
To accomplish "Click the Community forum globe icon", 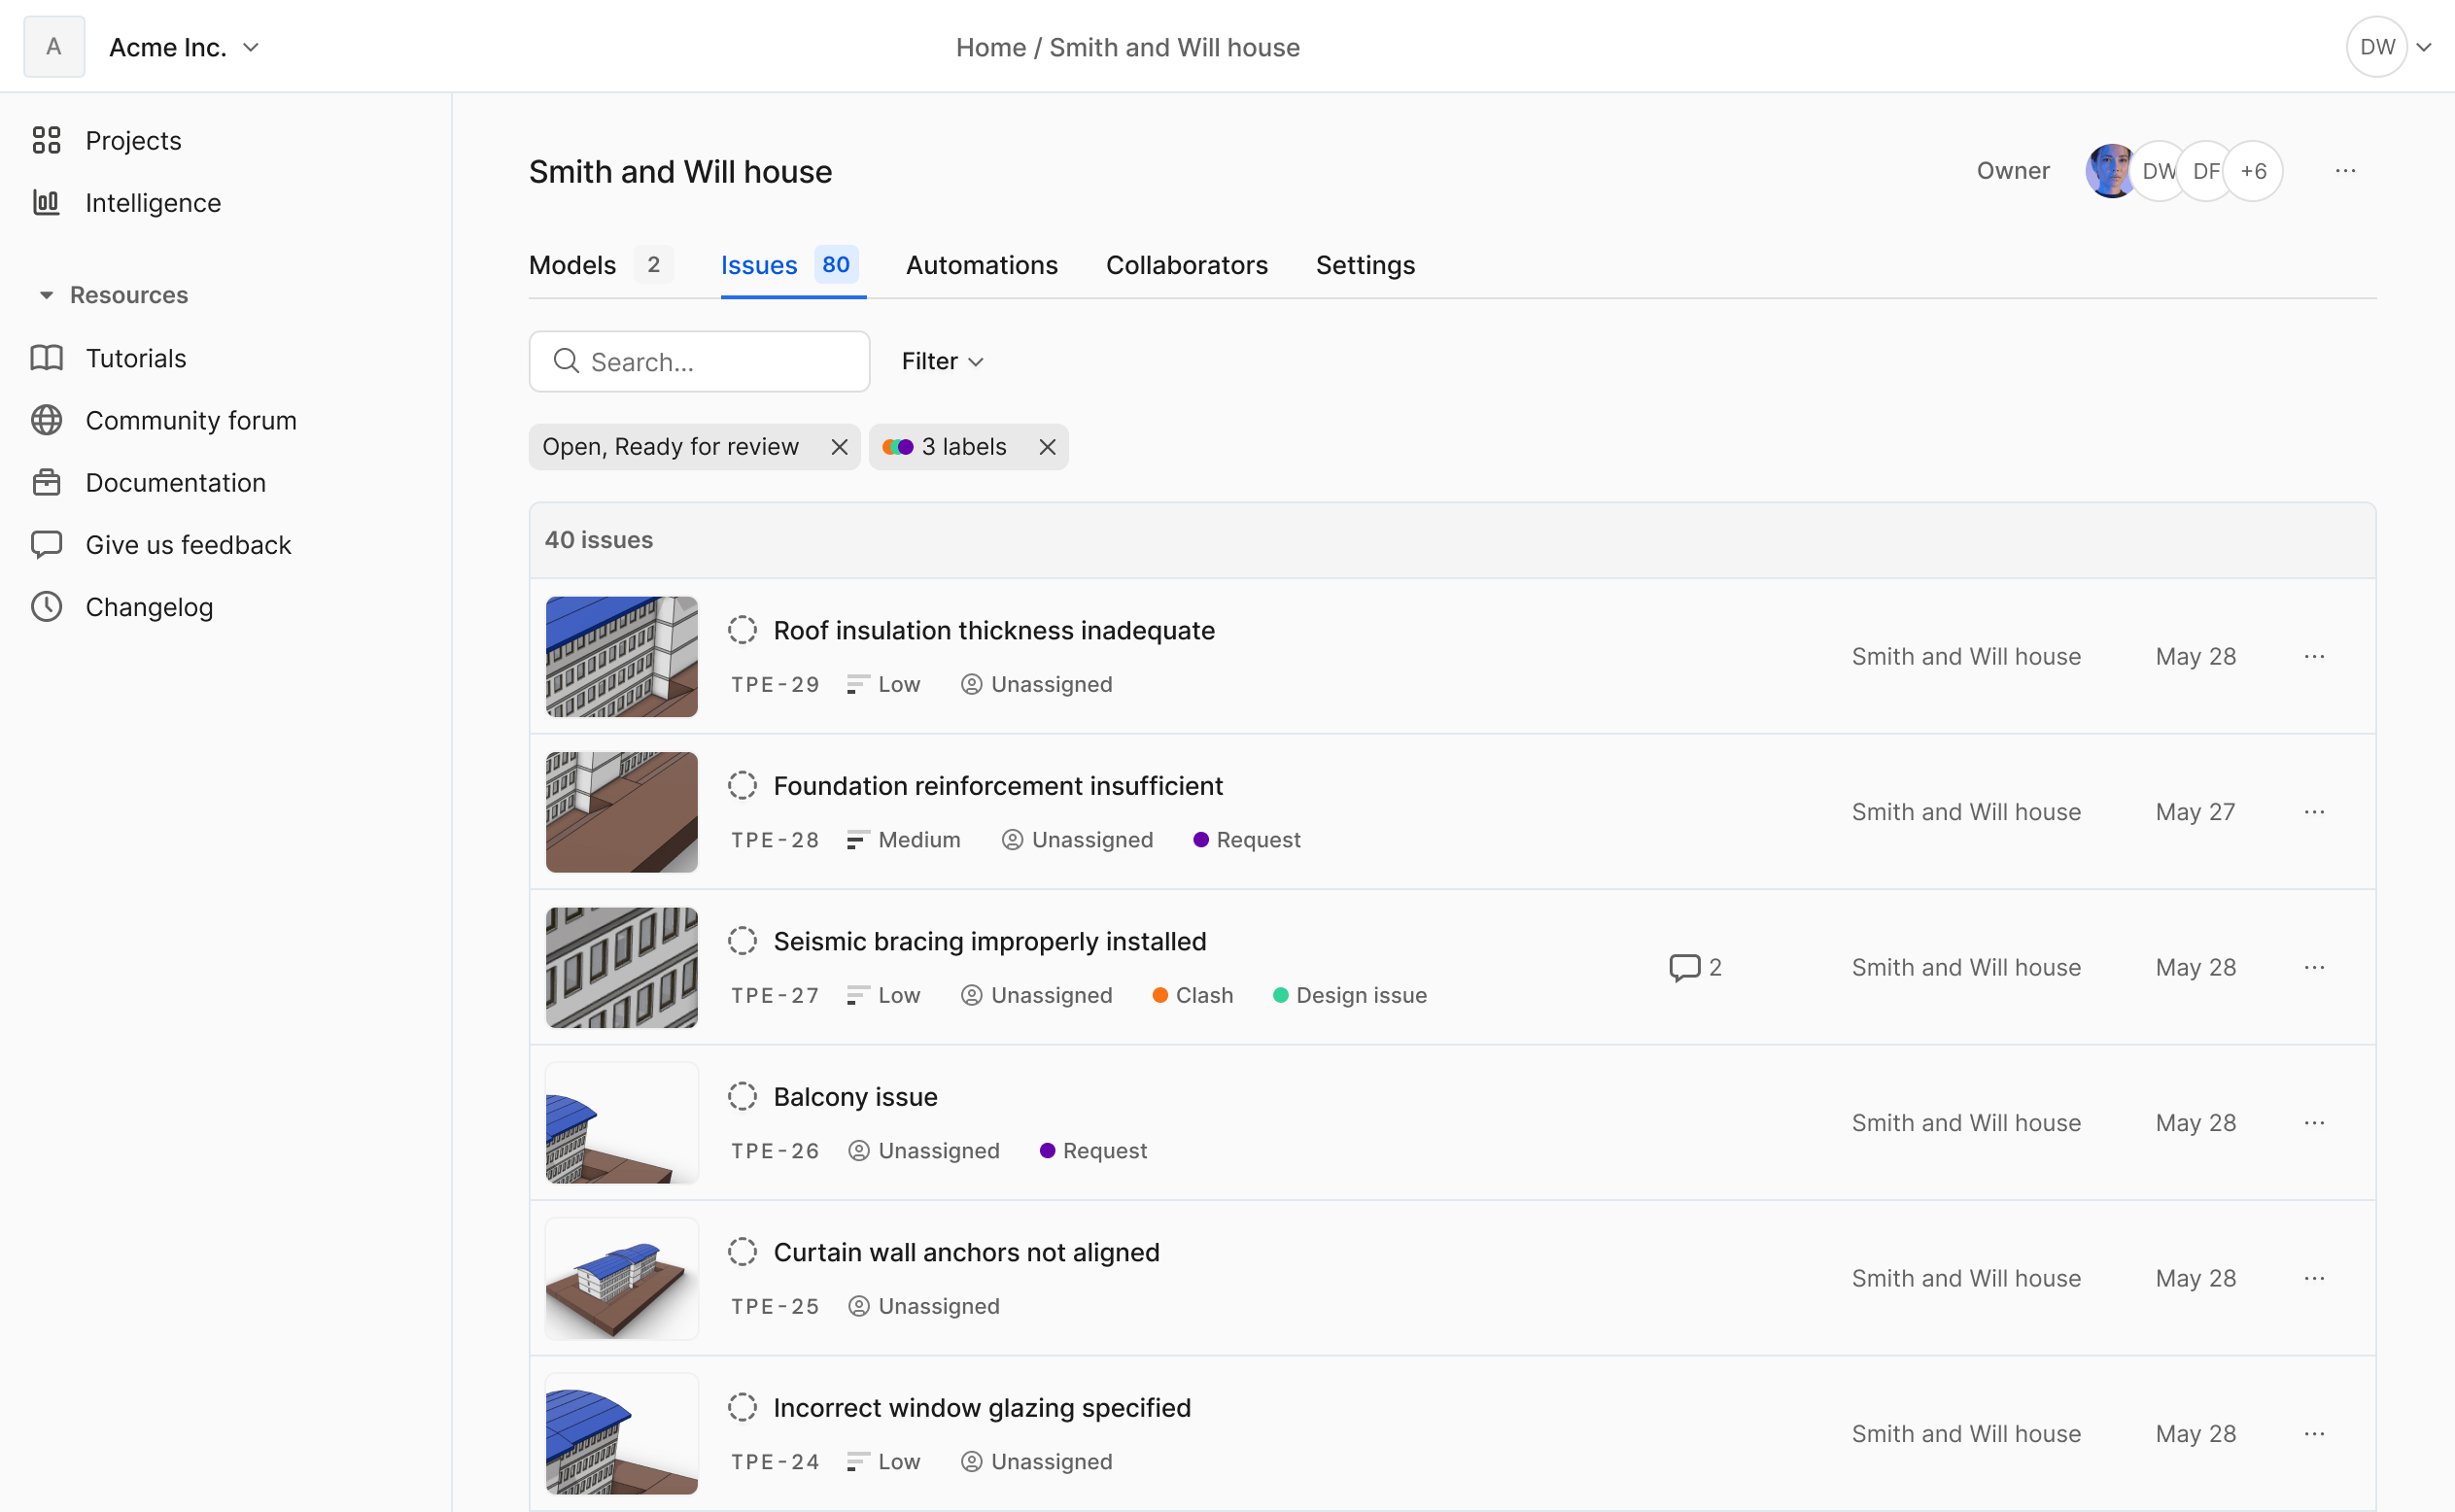I will (x=46, y=420).
